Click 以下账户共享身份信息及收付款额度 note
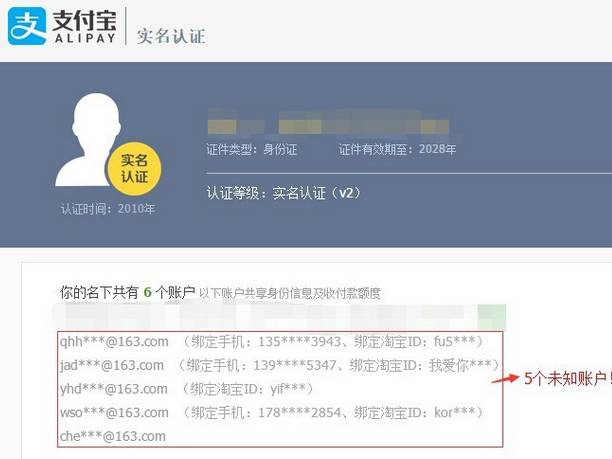 tap(290, 293)
